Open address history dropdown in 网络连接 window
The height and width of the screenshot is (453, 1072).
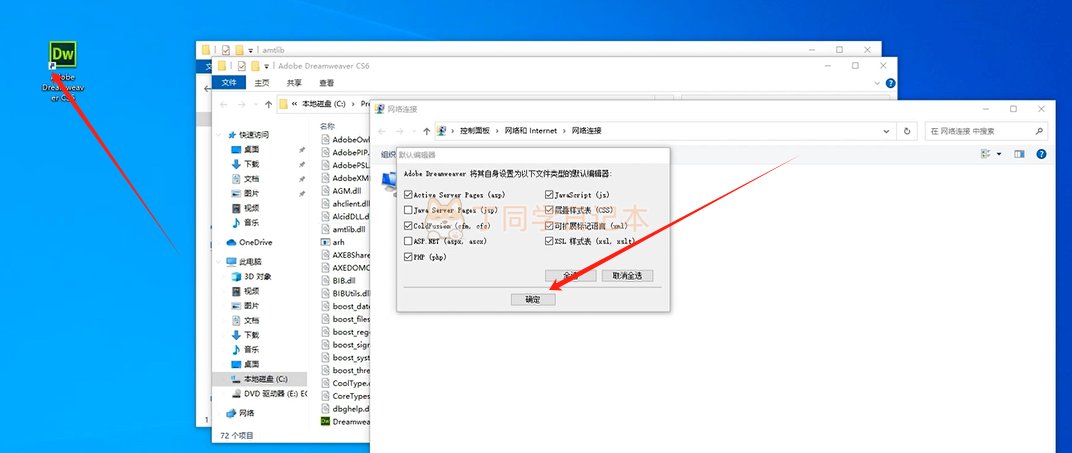click(x=887, y=131)
